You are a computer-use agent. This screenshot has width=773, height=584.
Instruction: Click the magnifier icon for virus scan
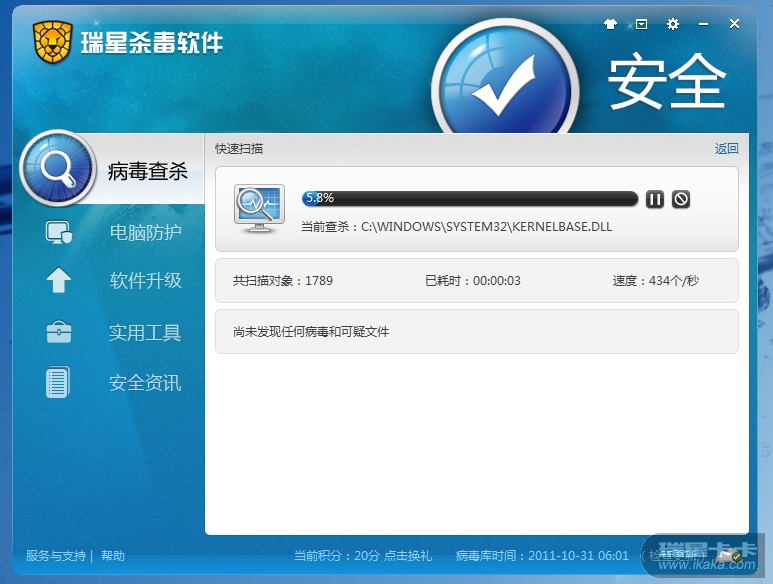[58, 168]
